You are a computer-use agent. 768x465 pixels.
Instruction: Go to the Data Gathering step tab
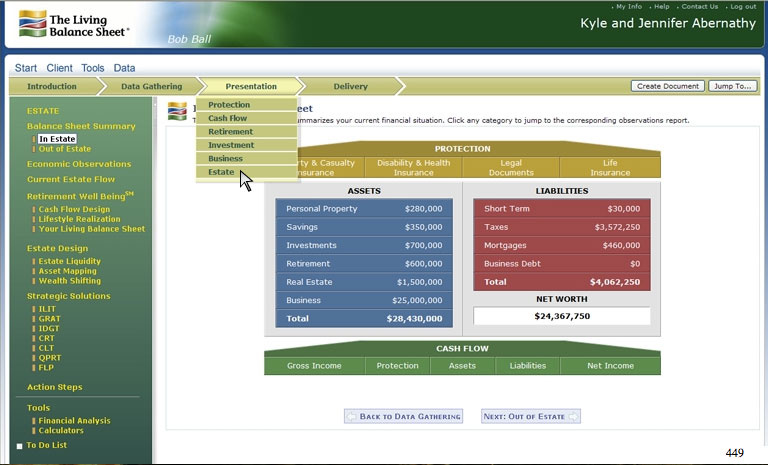pyautogui.click(x=151, y=86)
